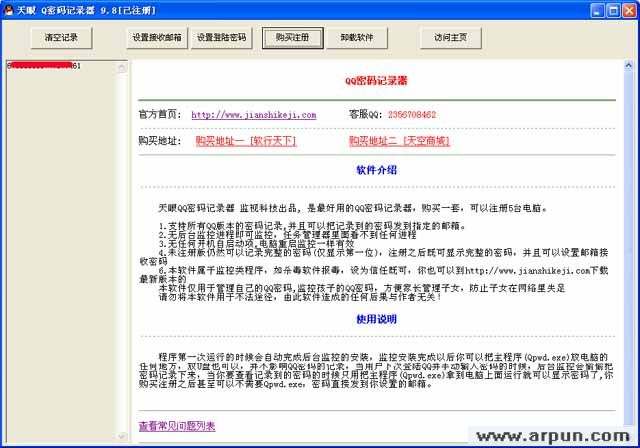Click the record list scroll down arrow
This screenshot has height=448, width=640.
click(x=122, y=436)
